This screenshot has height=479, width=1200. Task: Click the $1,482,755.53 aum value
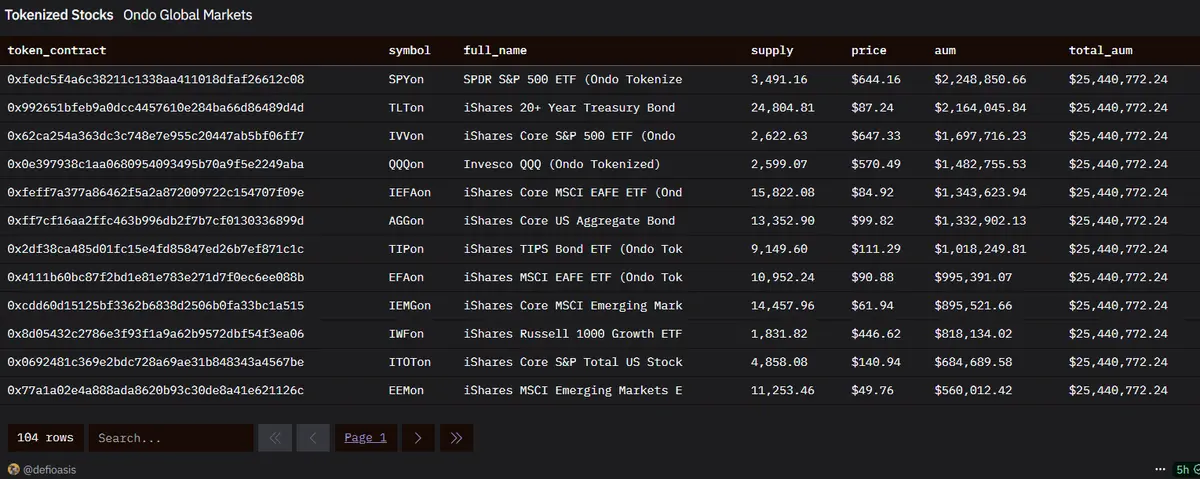click(980, 164)
